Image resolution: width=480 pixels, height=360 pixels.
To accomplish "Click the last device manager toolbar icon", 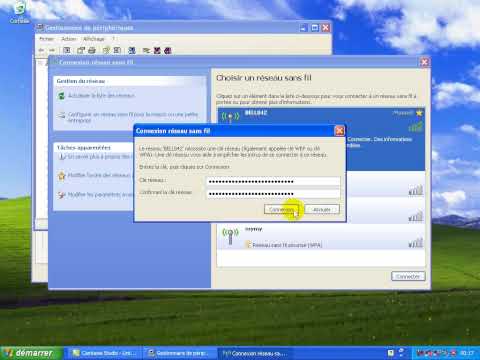I will point(168,50).
